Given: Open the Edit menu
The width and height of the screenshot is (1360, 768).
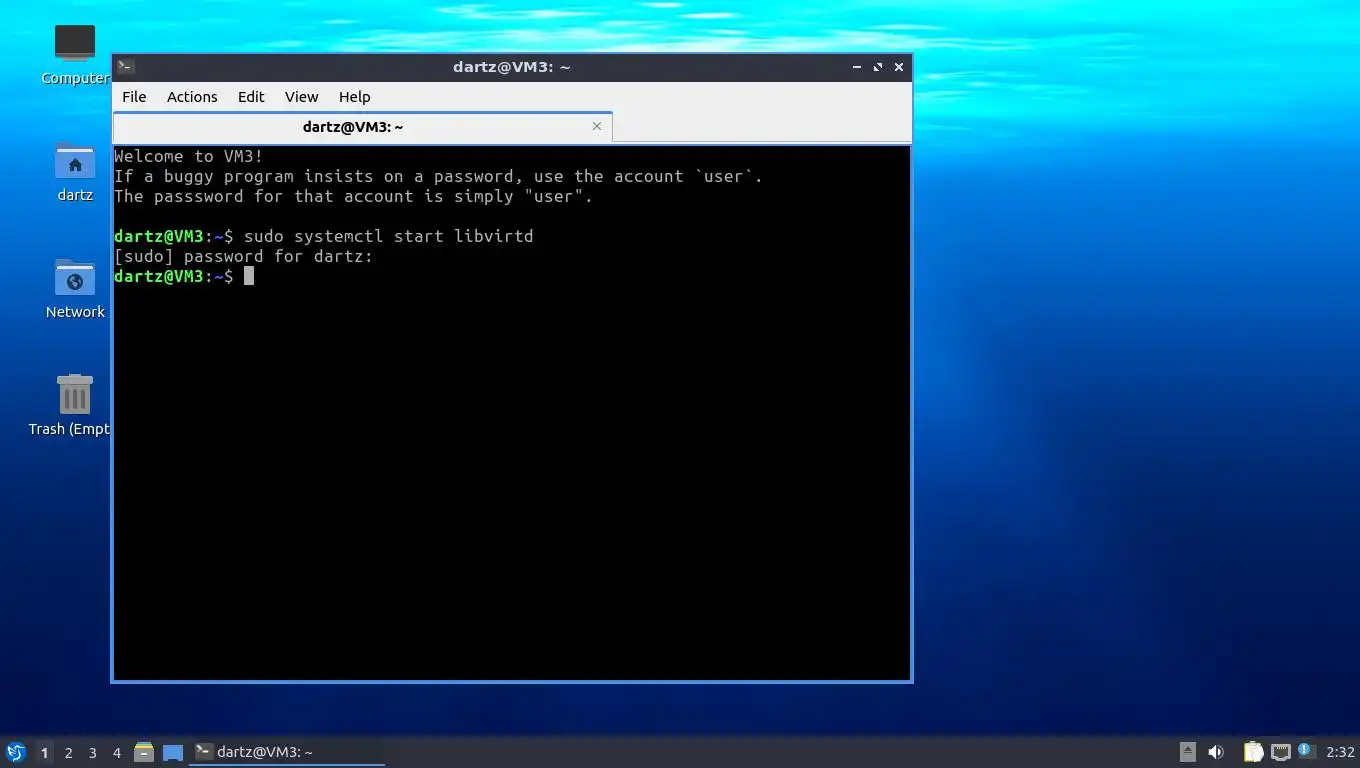Looking at the screenshot, I should (251, 97).
